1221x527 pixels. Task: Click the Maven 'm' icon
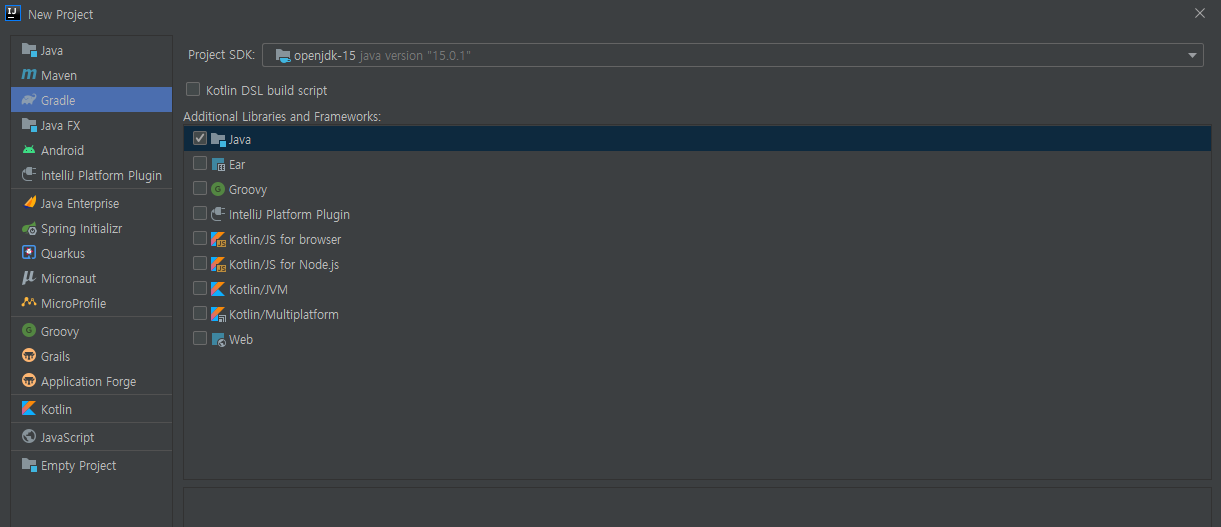[x=29, y=75]
